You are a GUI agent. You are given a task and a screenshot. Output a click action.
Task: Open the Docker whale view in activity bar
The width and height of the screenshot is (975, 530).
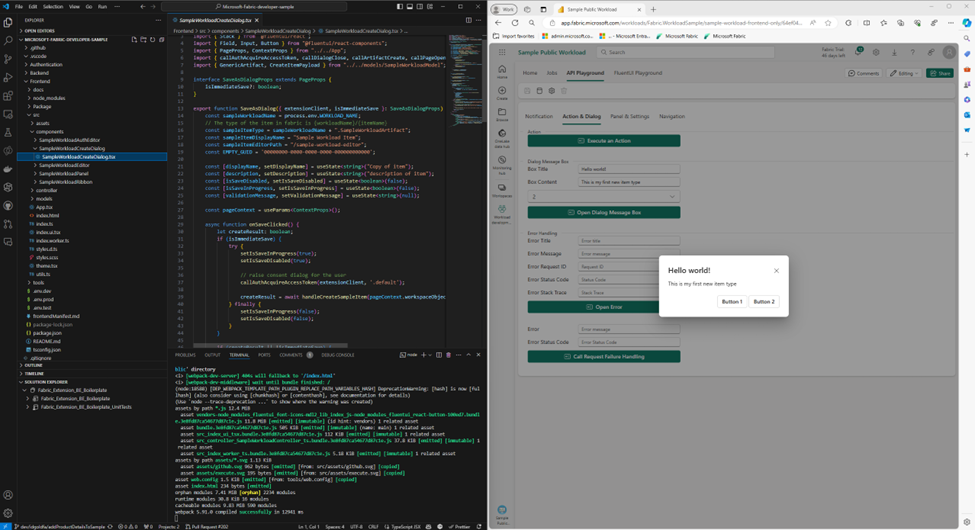8,169
